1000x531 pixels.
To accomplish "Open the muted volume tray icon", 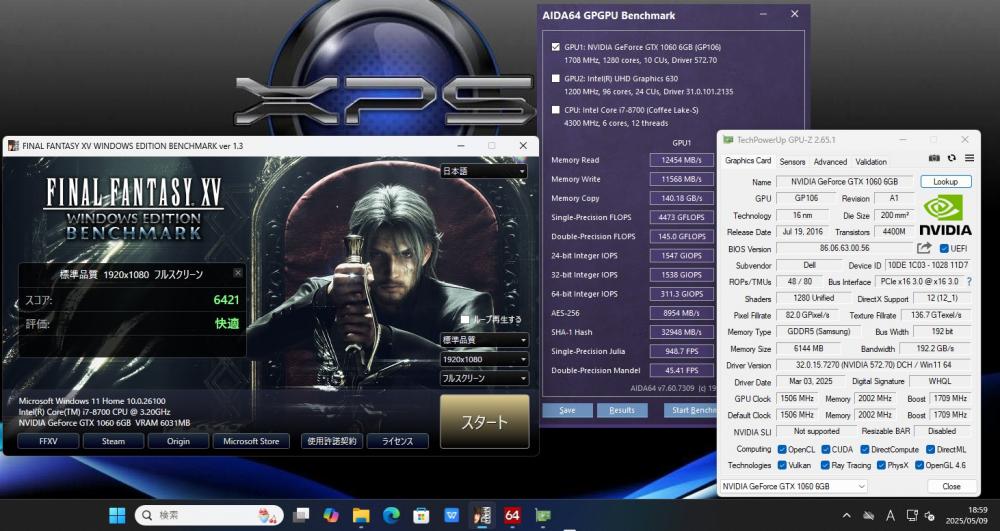I will click(x=930, y=516).
